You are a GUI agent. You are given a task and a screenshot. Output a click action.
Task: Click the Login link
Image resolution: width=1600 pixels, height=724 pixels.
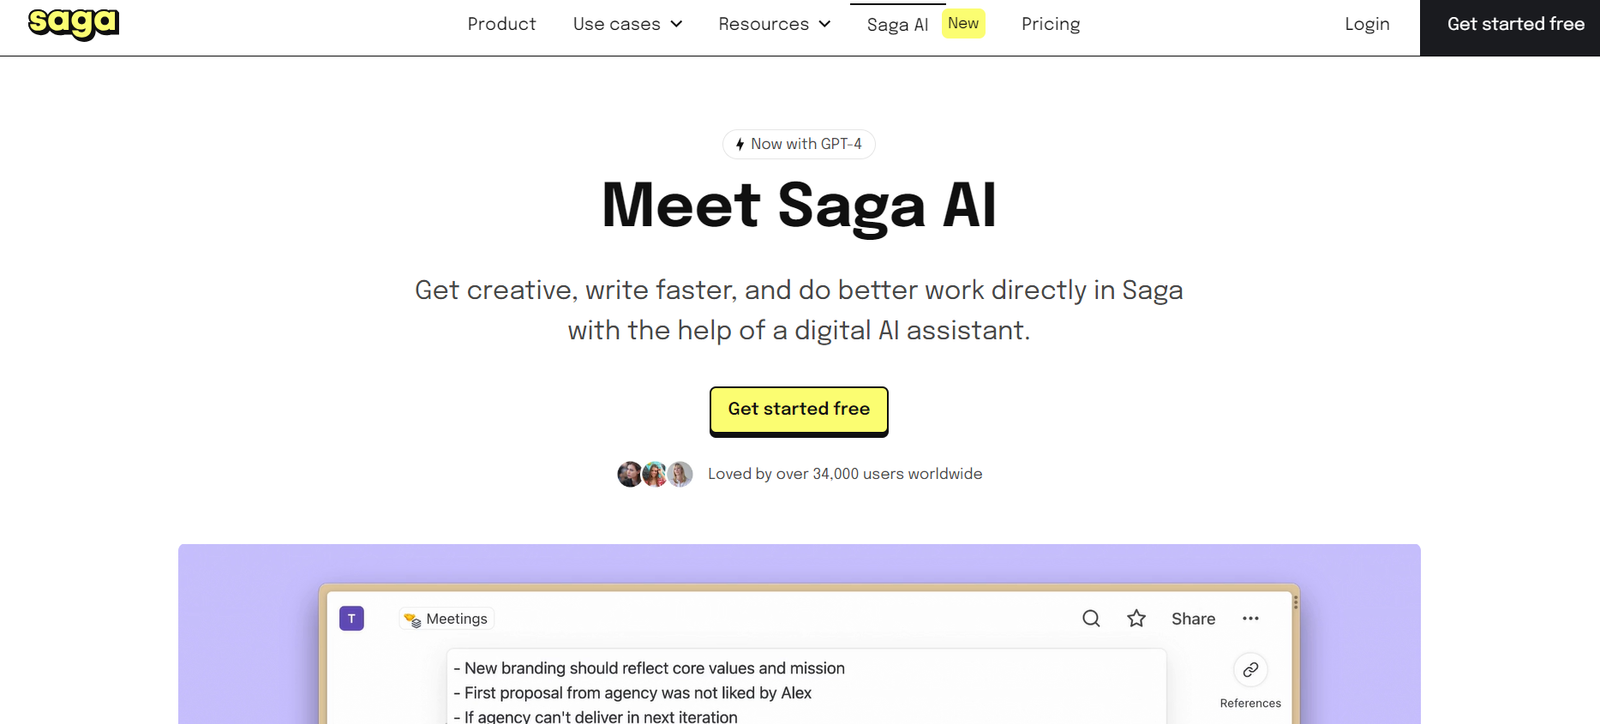pyautogui.click(x=1367, y=24)
